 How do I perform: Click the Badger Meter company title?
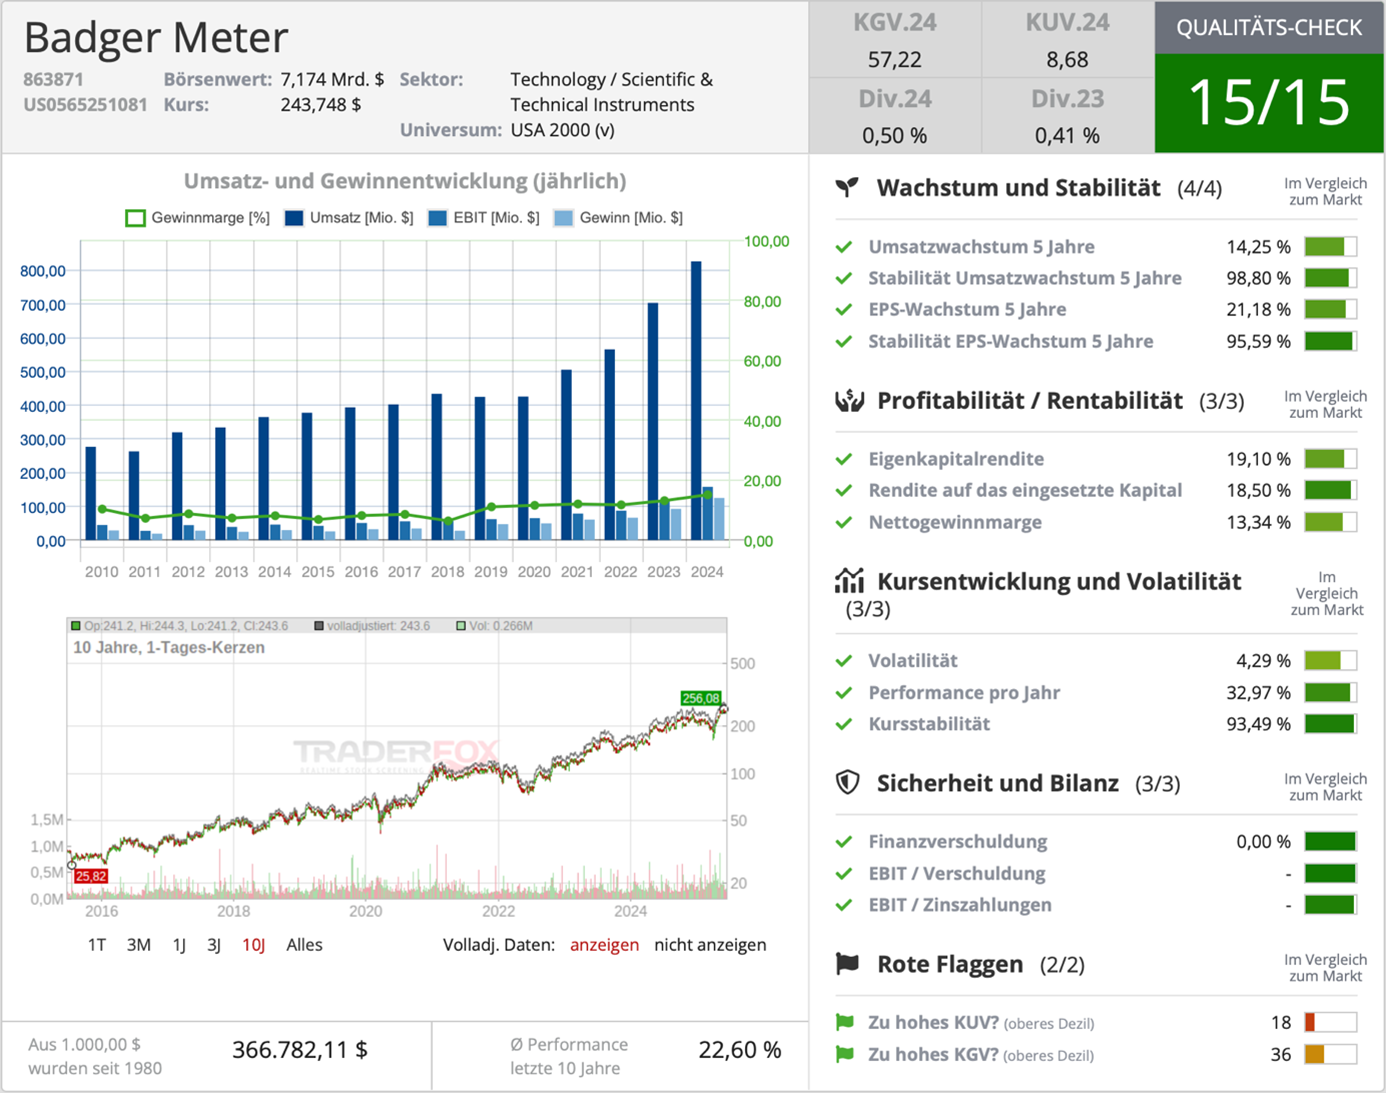point(156,38)
